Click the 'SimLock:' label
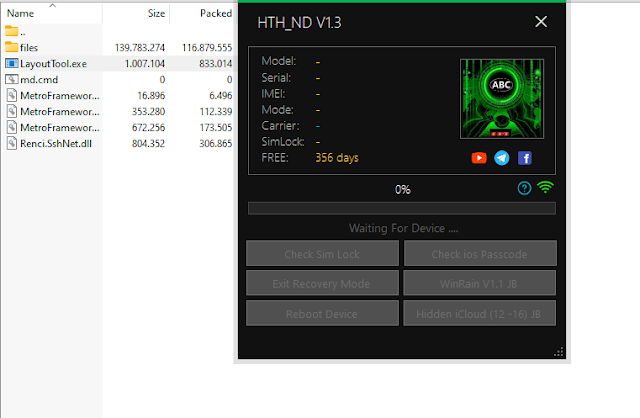 (283, 142)
